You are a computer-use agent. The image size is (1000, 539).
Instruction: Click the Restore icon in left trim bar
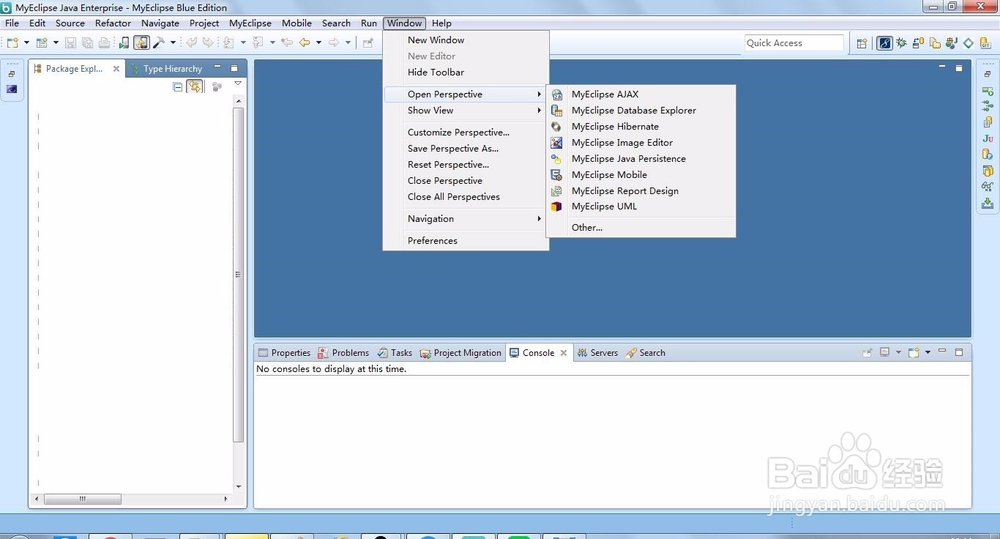click(11, 74)
